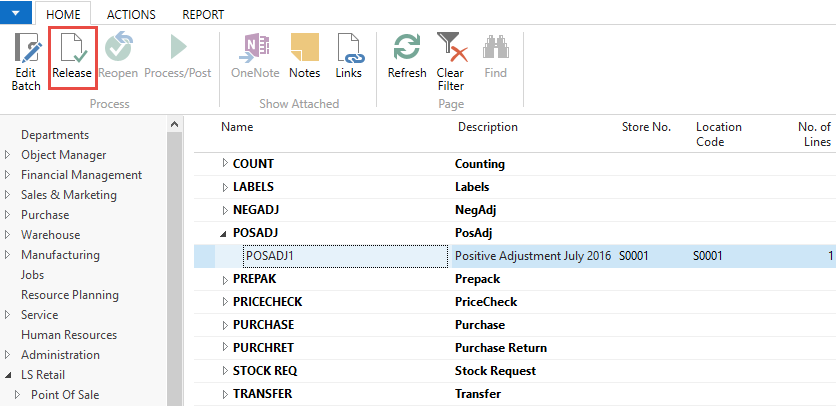
Task: Collapse the POSADJ batch group
Action: [x=225, y=233]
